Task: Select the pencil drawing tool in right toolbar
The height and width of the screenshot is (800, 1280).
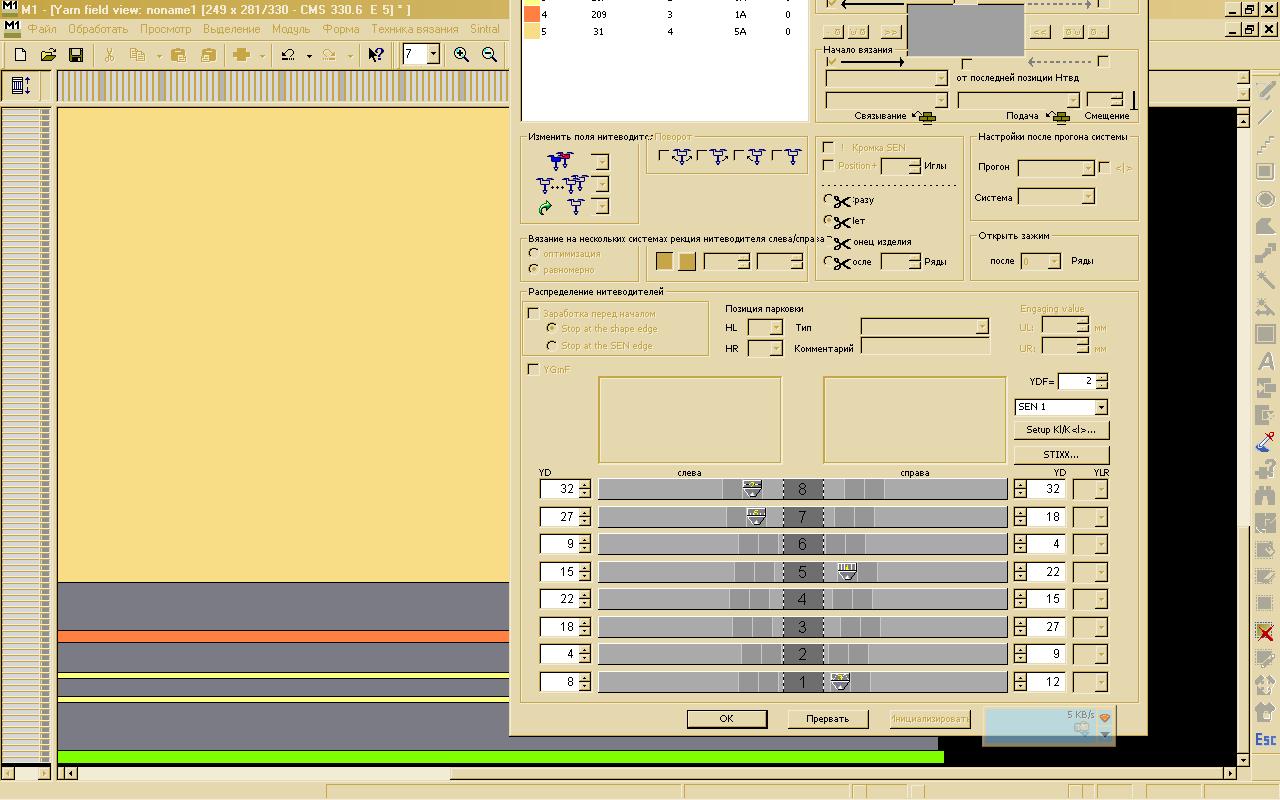Action: click(x=1265, y=92)
